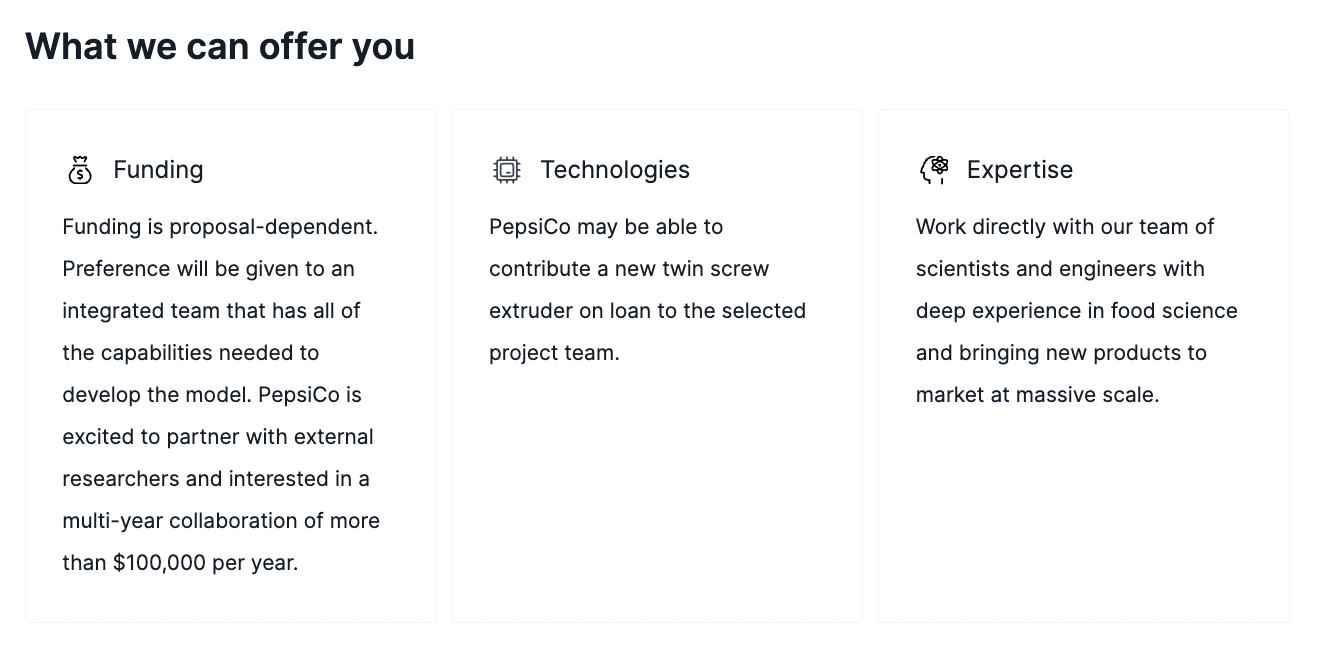
Task: Click the "PepsiCo may be able to" line
Action: tap(606, 227)
